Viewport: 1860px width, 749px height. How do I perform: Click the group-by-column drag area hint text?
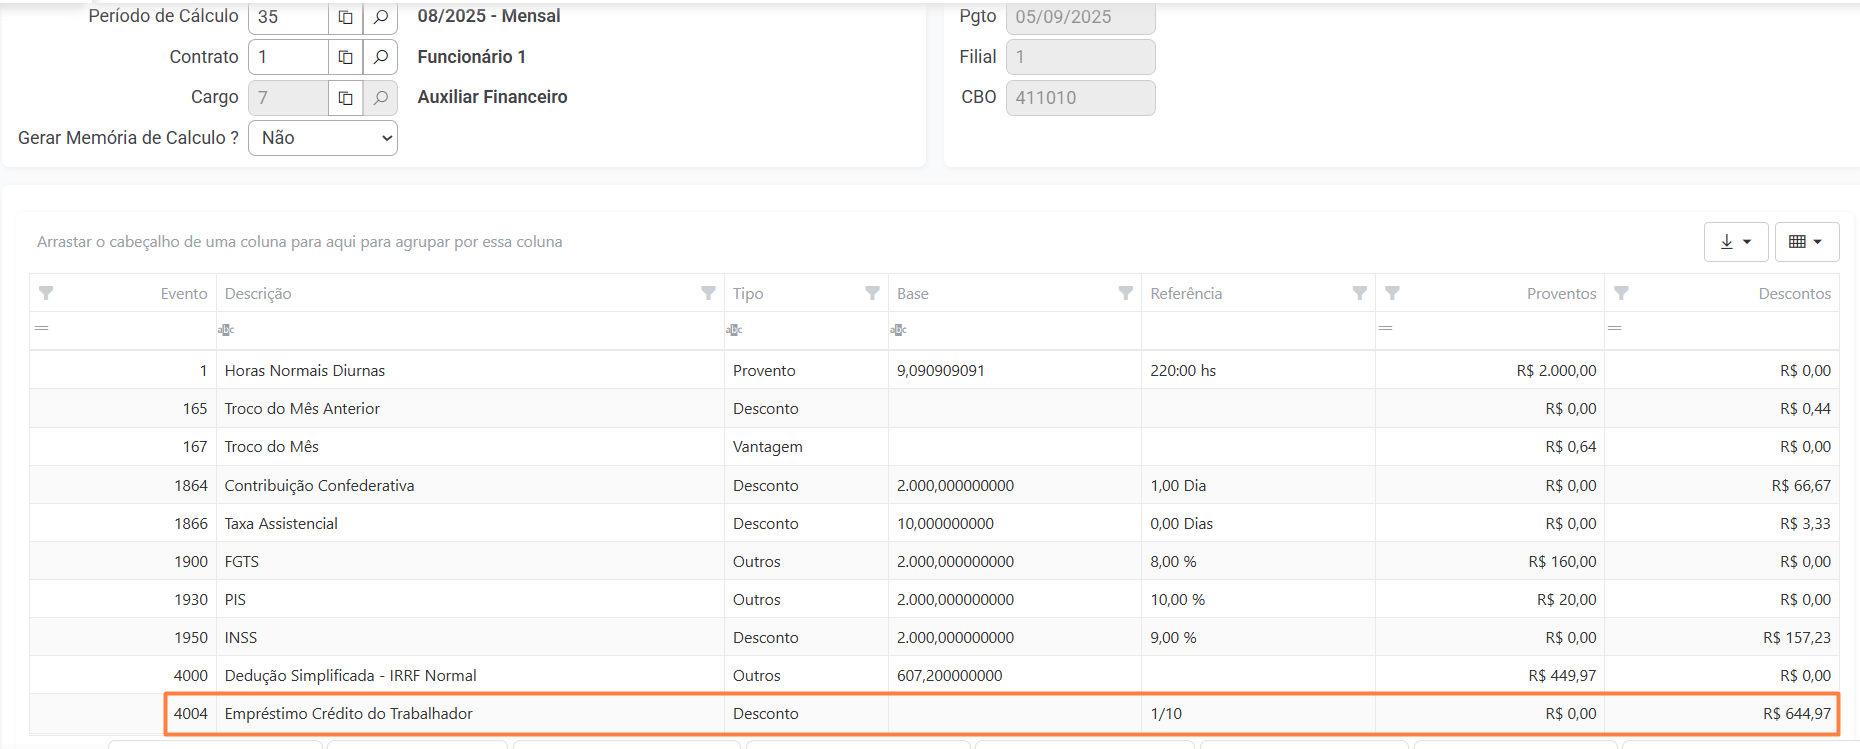click(299, 242)
